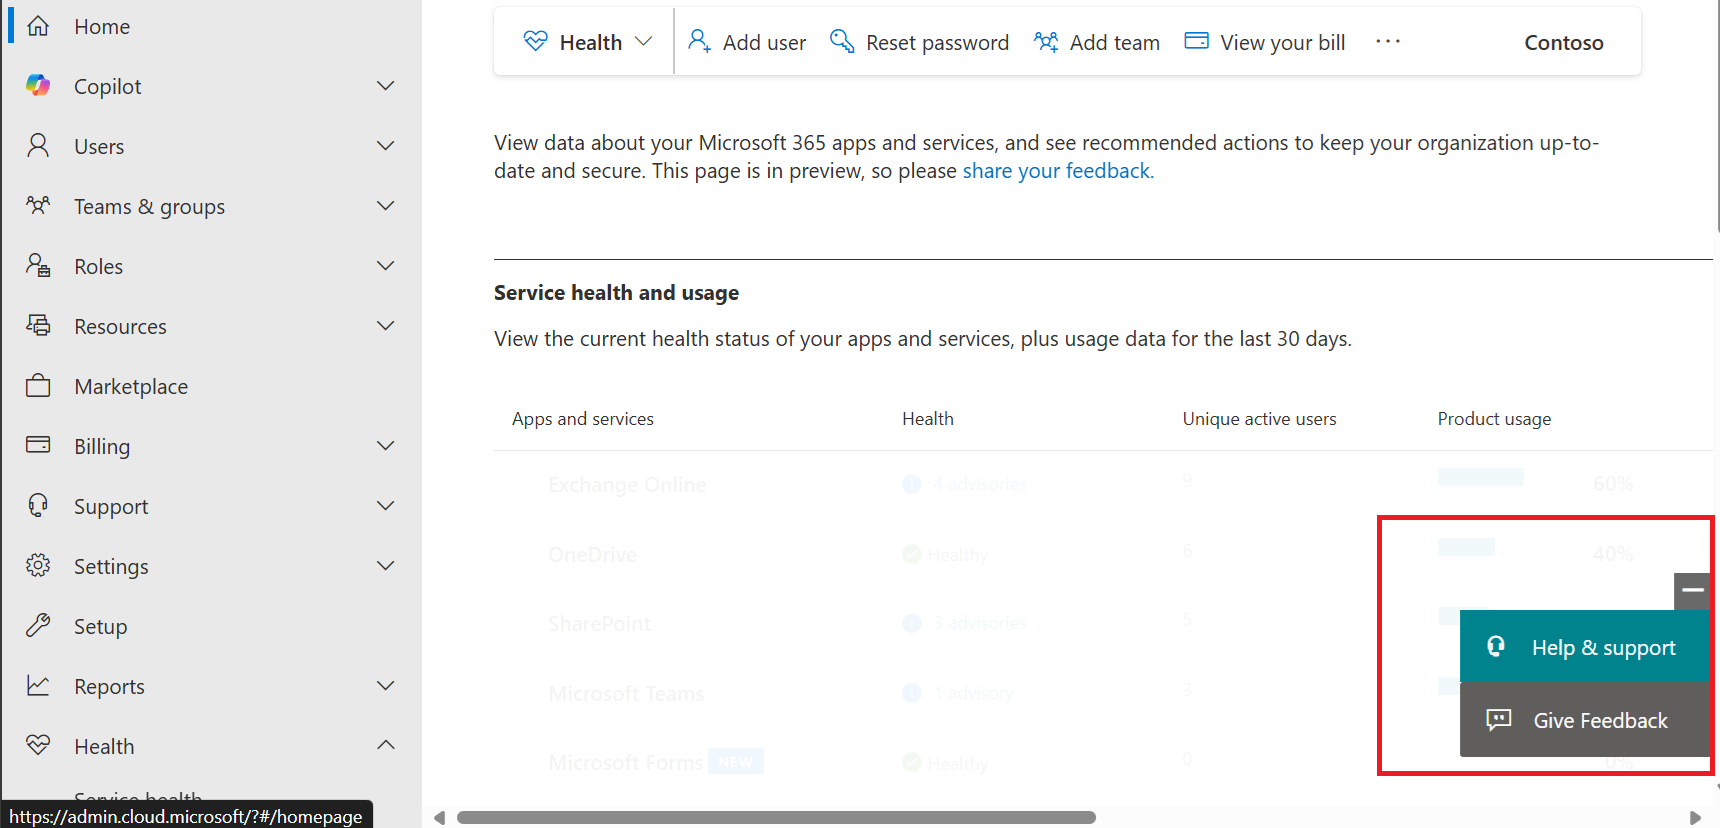Image resolution: width=1720 pixels, height=828 pixels.
Task: Click the Add user person icon
Action: pyautogui.click(x=699, y=41)
